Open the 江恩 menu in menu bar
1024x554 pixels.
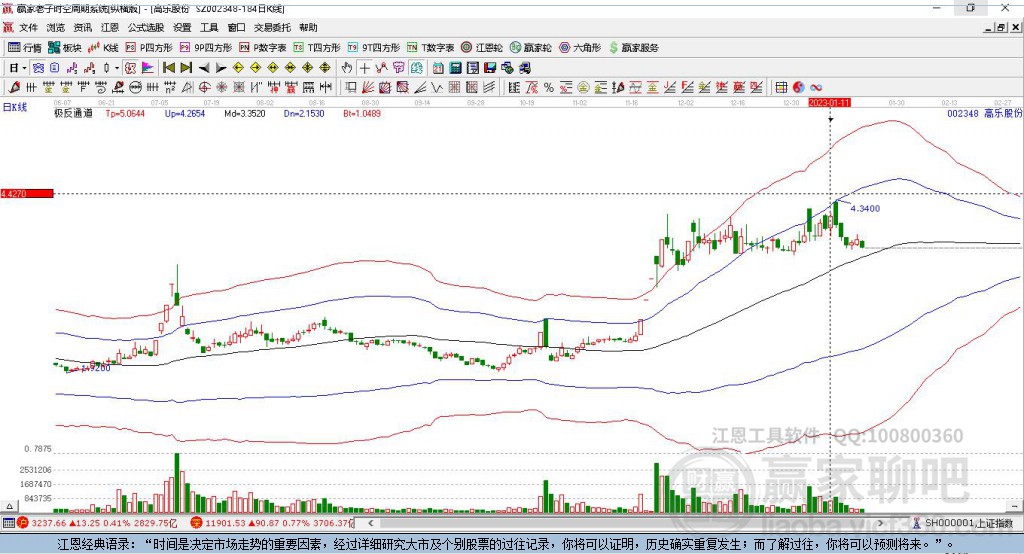pyautogui.click(x=110, y=28)
